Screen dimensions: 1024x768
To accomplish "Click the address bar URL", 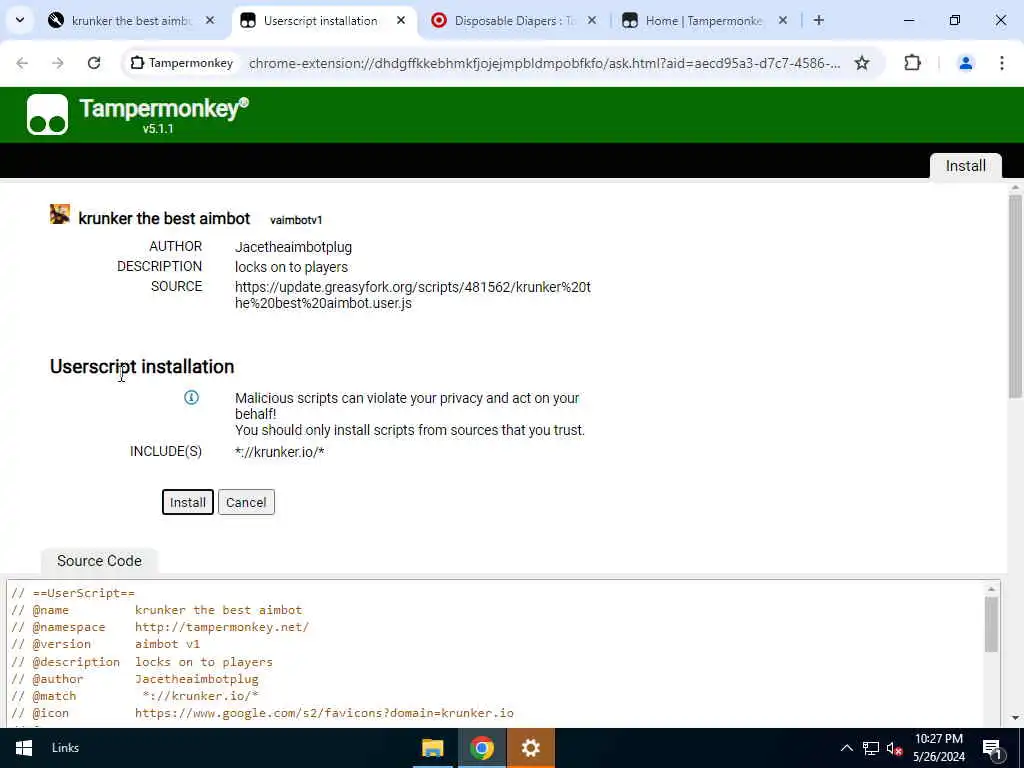I will click(545, 63).
